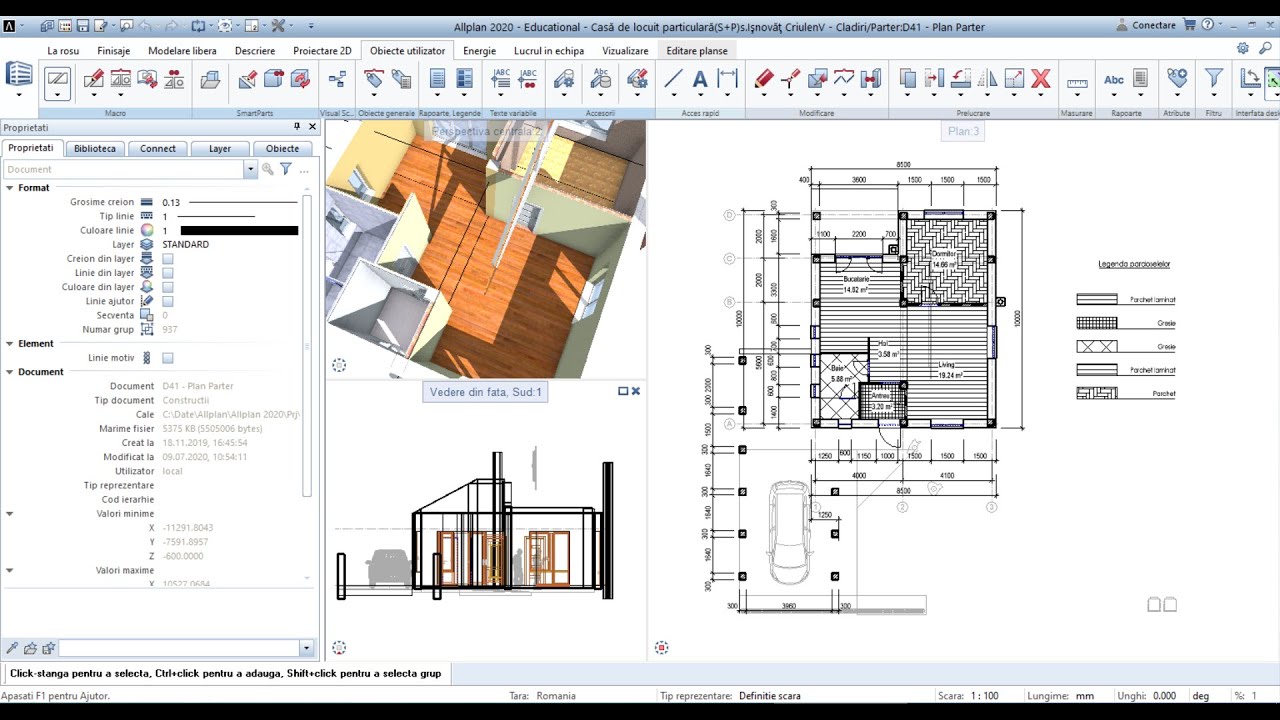The width and height of the screenshot is (1280, 720).
Task: Collapse the Document section
Action: (10, 372)
